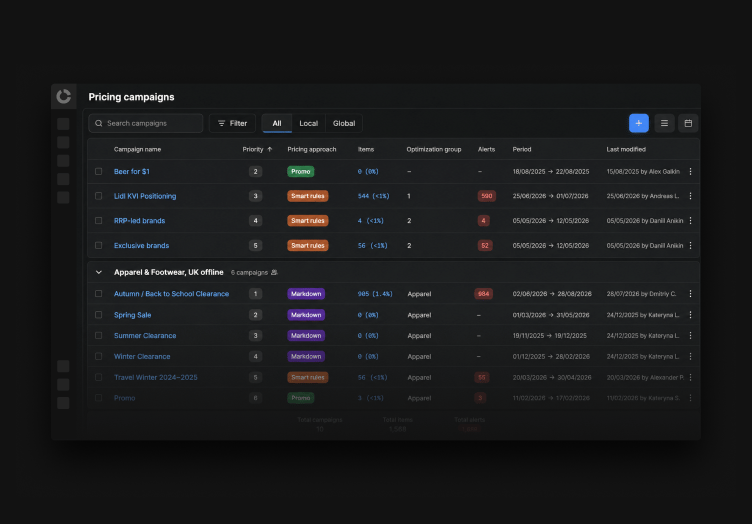Image resolution: width=752 pixels, height=524 pixels.
Task: Click the search magnifier icon
Action: coord(99,123)
